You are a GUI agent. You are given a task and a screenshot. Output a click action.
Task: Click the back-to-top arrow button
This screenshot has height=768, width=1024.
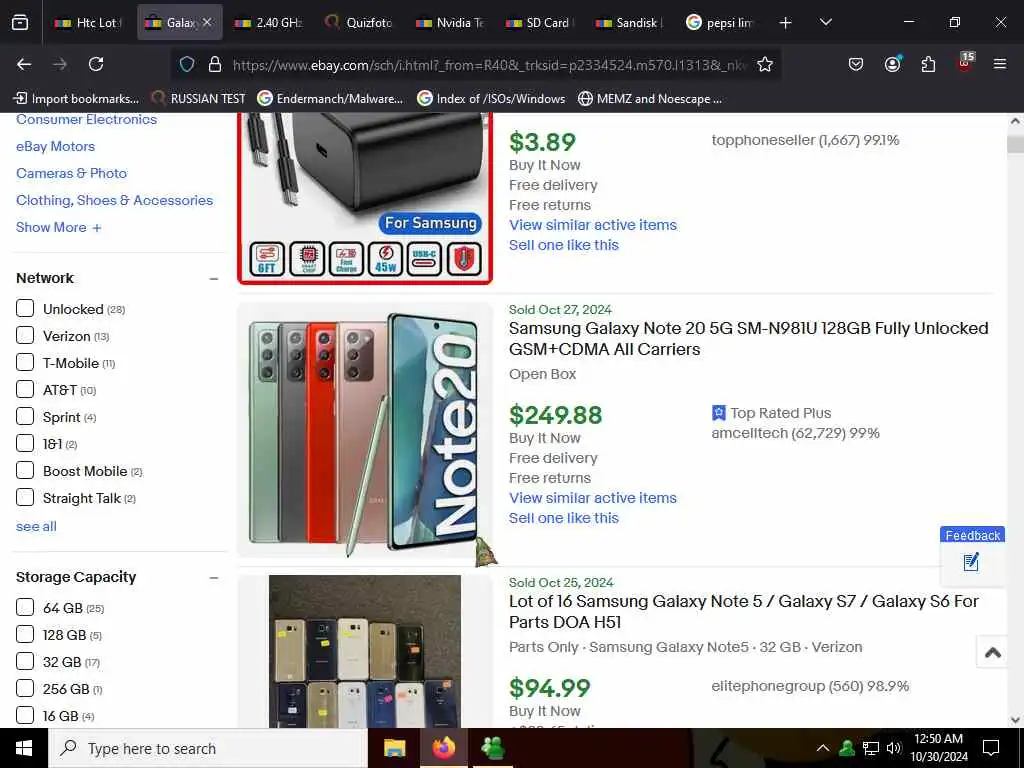click(993, 652)
